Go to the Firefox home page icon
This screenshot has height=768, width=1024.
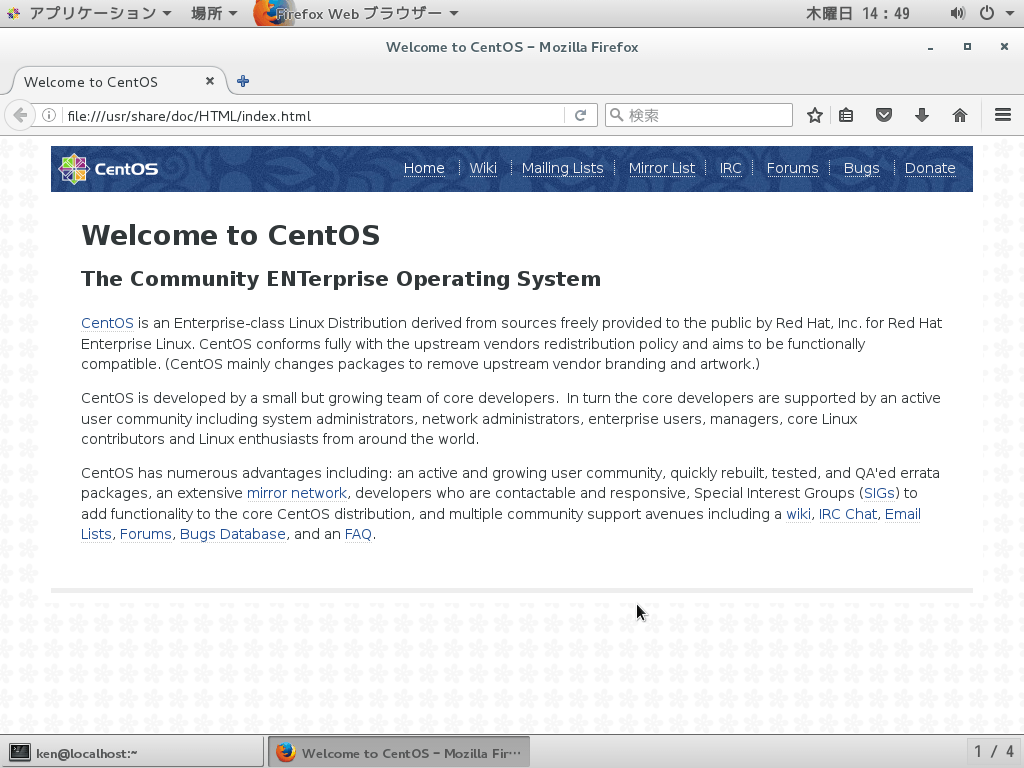tap(959, 116)
